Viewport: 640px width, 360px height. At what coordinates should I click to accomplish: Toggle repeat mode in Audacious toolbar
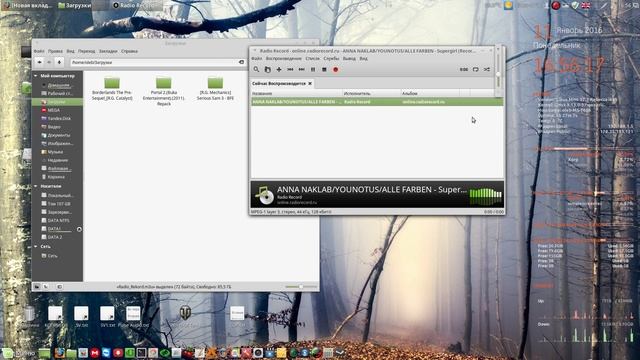point(476,69)
